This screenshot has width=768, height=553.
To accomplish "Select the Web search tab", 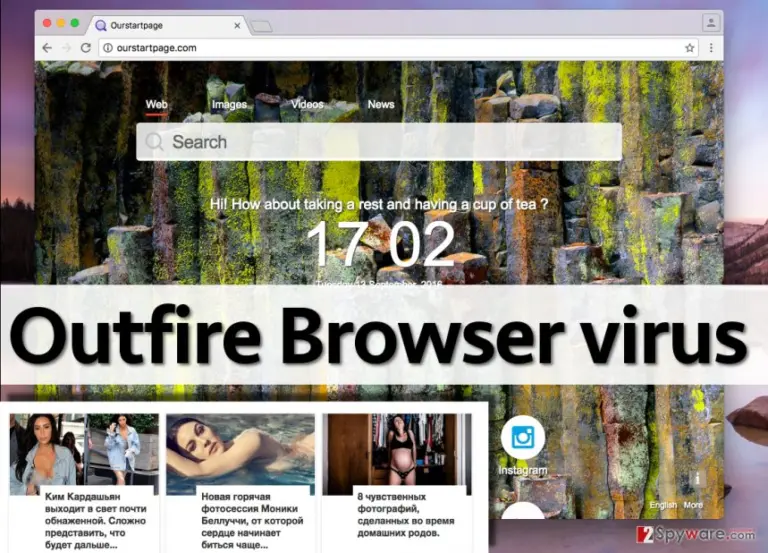I will 156,104.
